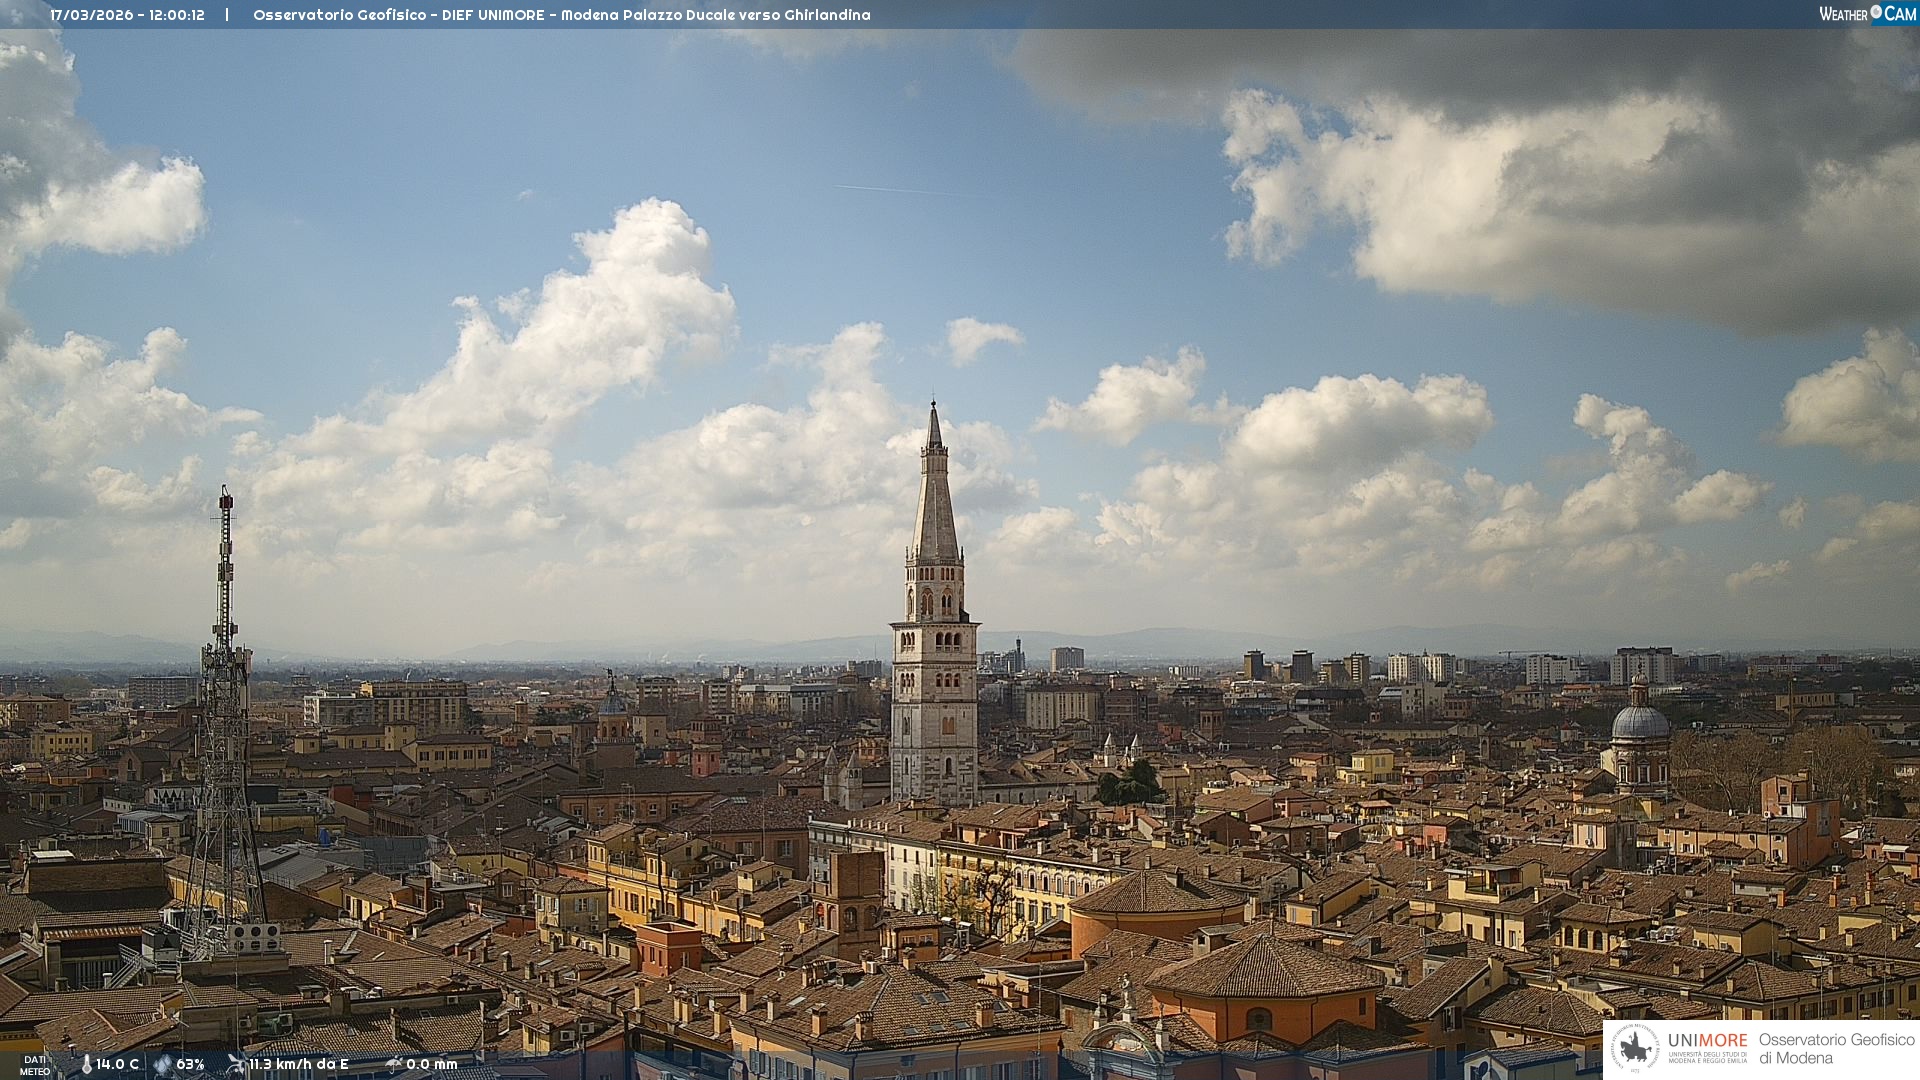This screenshot has height=1080, width=1920.
Task: Click the grey church dome on right
Action: pyautogui.click(x=1640, y=722)
